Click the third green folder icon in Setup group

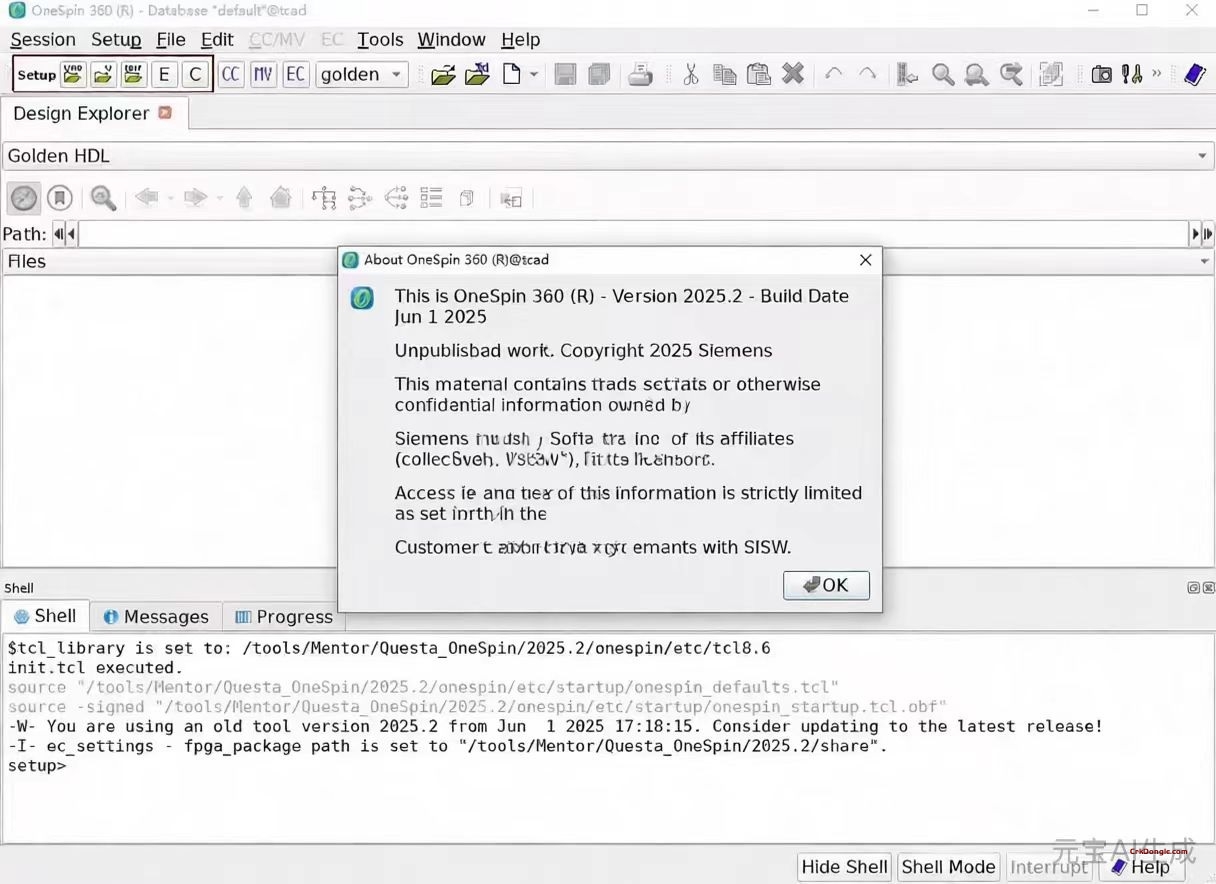[133, 74]
